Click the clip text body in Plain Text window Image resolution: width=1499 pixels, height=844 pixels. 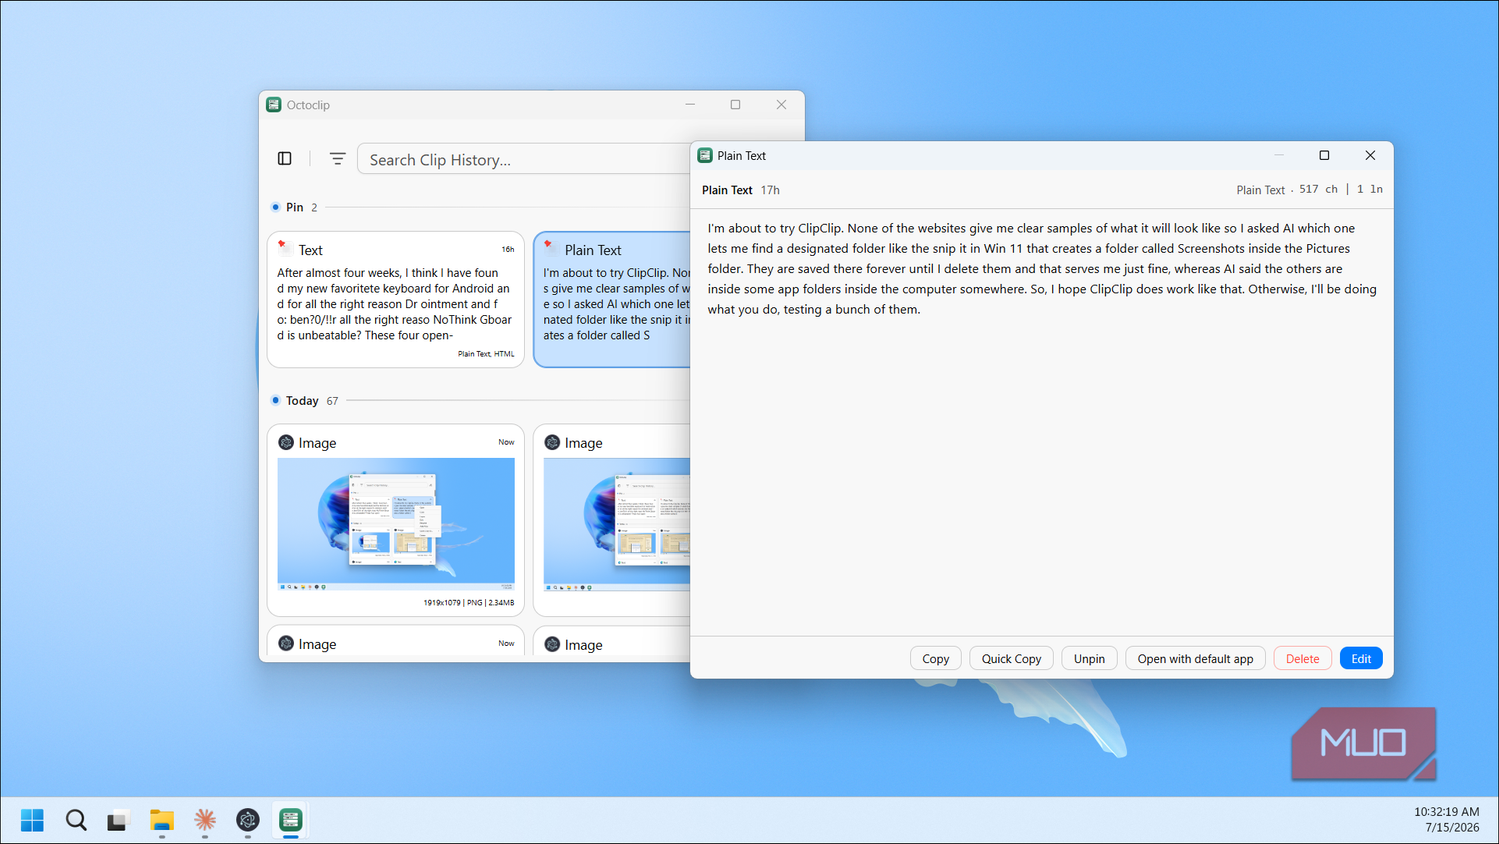1042,268
